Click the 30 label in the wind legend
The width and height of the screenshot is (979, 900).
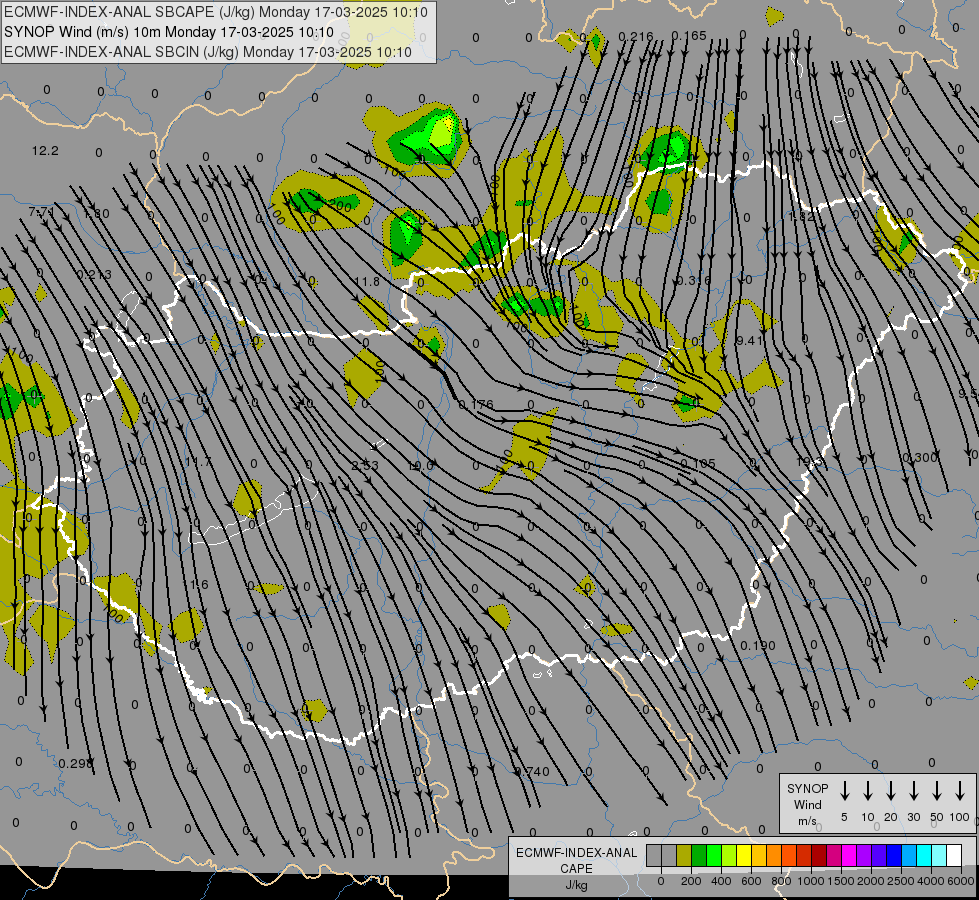tap(913, 817)
